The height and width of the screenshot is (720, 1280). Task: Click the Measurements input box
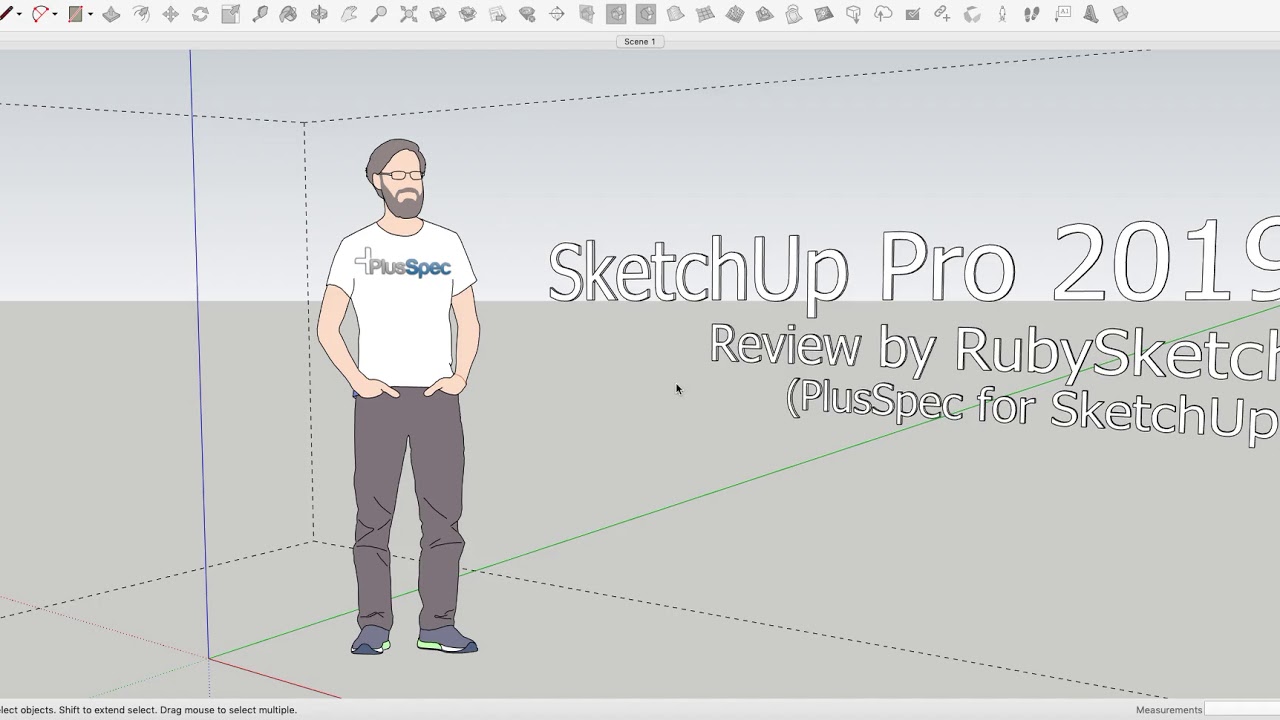[x=1242, y=710]
